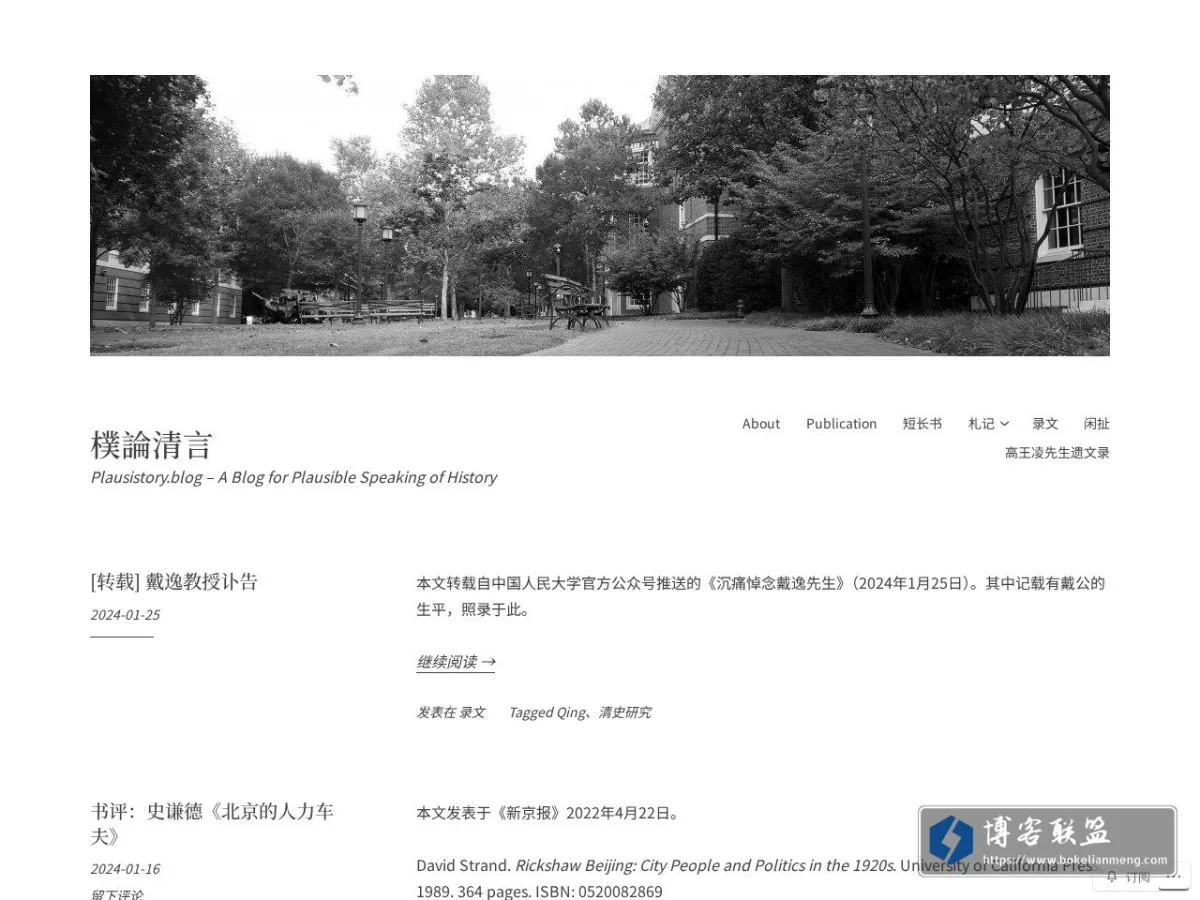The height and width of the screenshot is (900, 1200).
Task: Expand the 札记 submenu chevron
Action: [x=1004, y=424]
